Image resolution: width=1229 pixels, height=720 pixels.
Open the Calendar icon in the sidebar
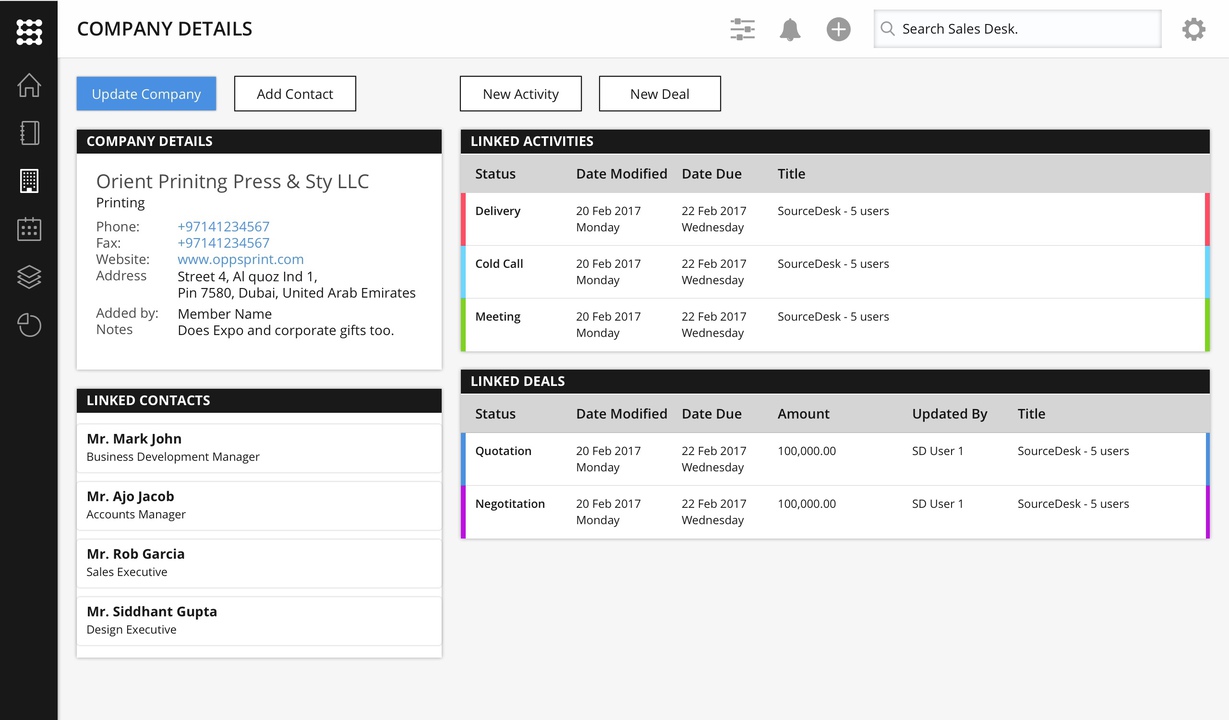tap(29, 229)
